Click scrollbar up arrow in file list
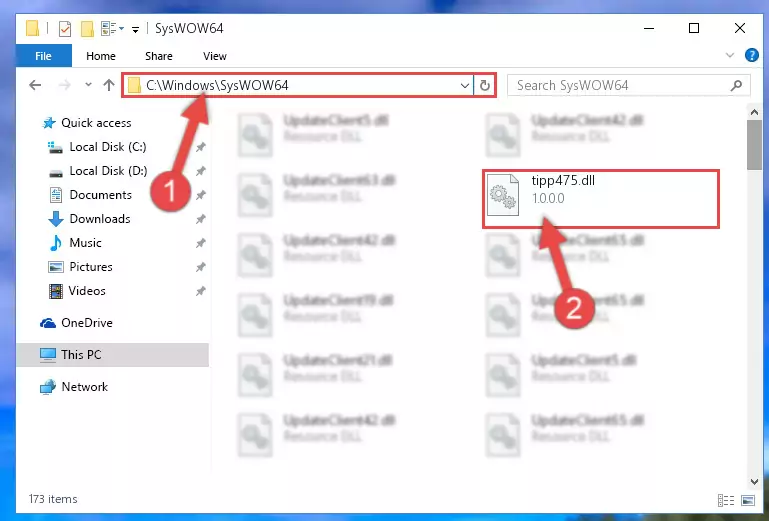The height and width of the screenshot is (521, 769). (x=754, y=112)
